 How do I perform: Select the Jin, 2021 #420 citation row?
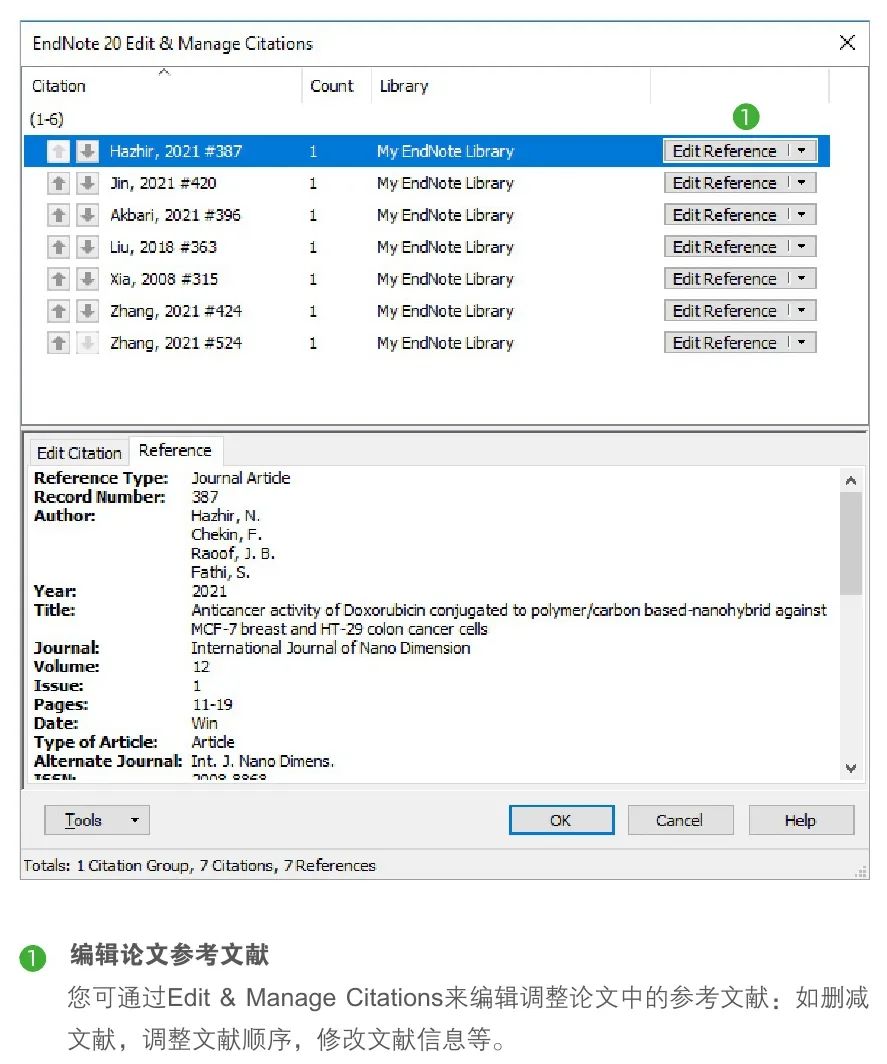pos(426,183)
